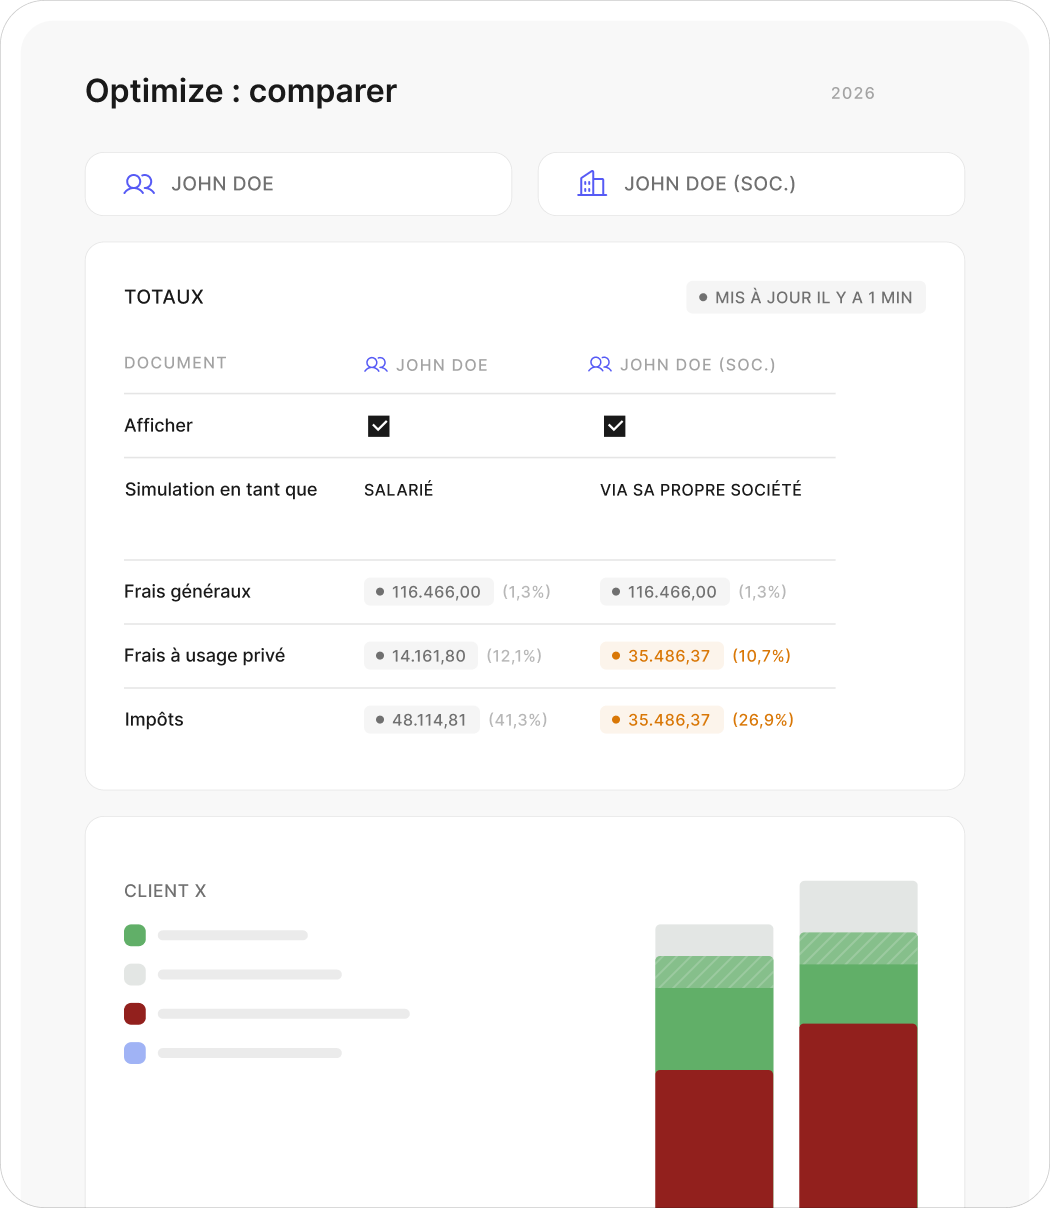Click the building icon in JOHN DOE (SOC.) card
This screenshot has width=1050, height=1208.
click(x=592, y=184)
